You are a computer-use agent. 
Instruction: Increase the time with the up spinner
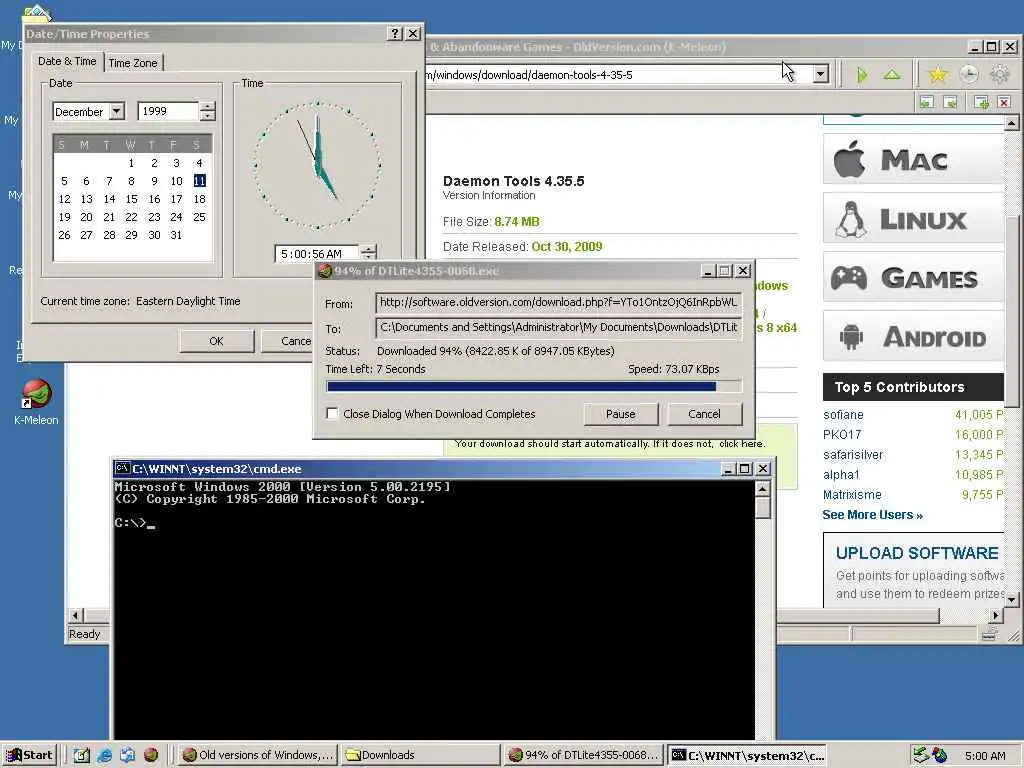point(369,249)
